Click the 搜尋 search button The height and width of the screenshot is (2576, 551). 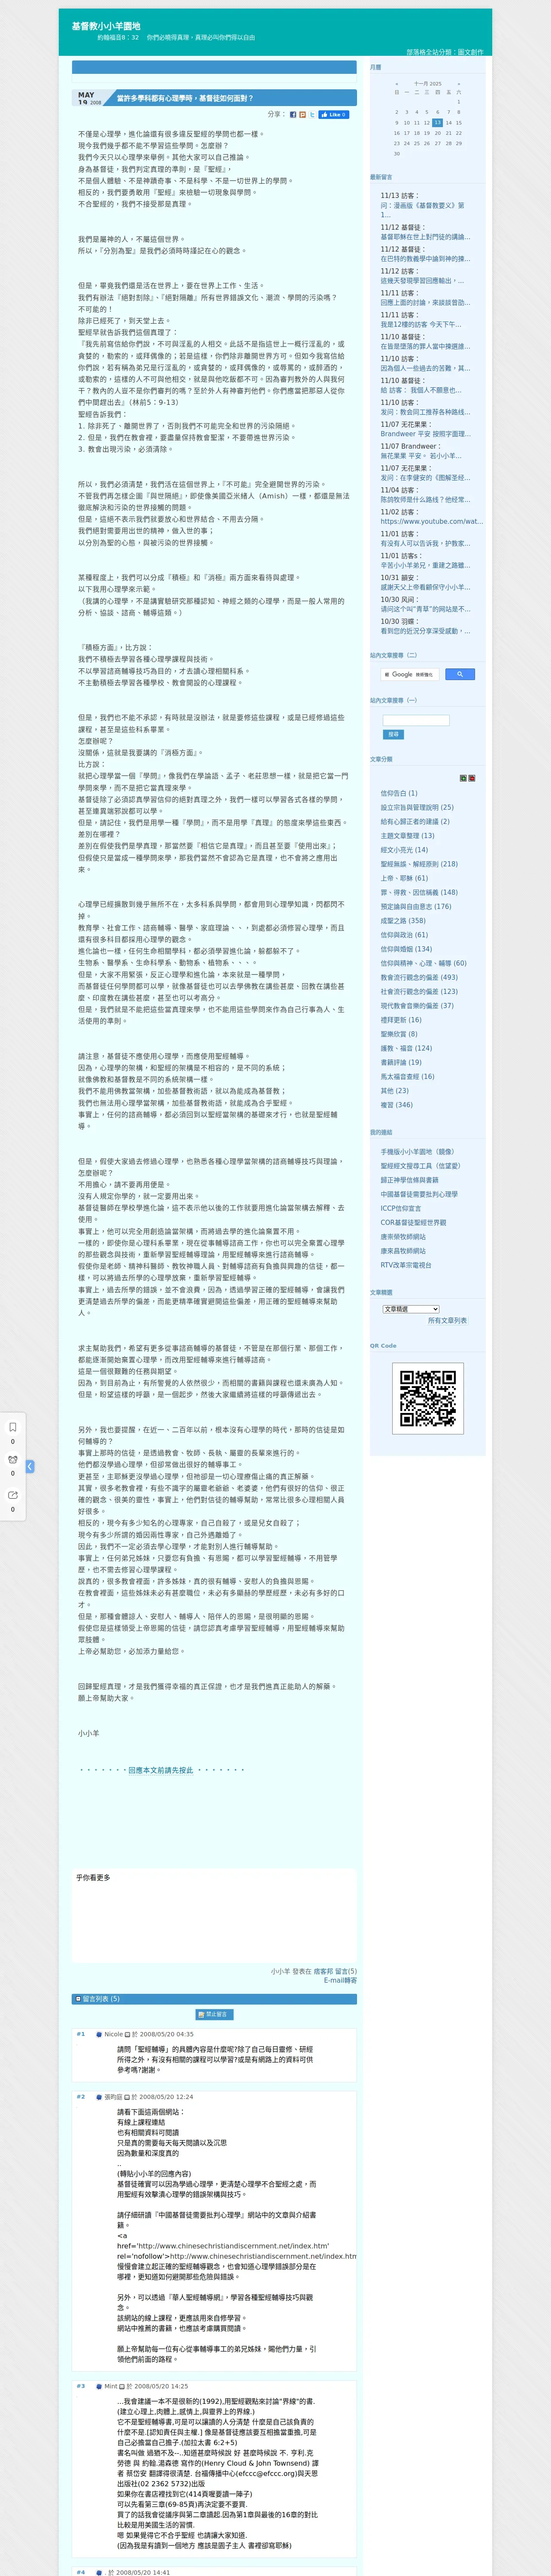click(393, 734)
